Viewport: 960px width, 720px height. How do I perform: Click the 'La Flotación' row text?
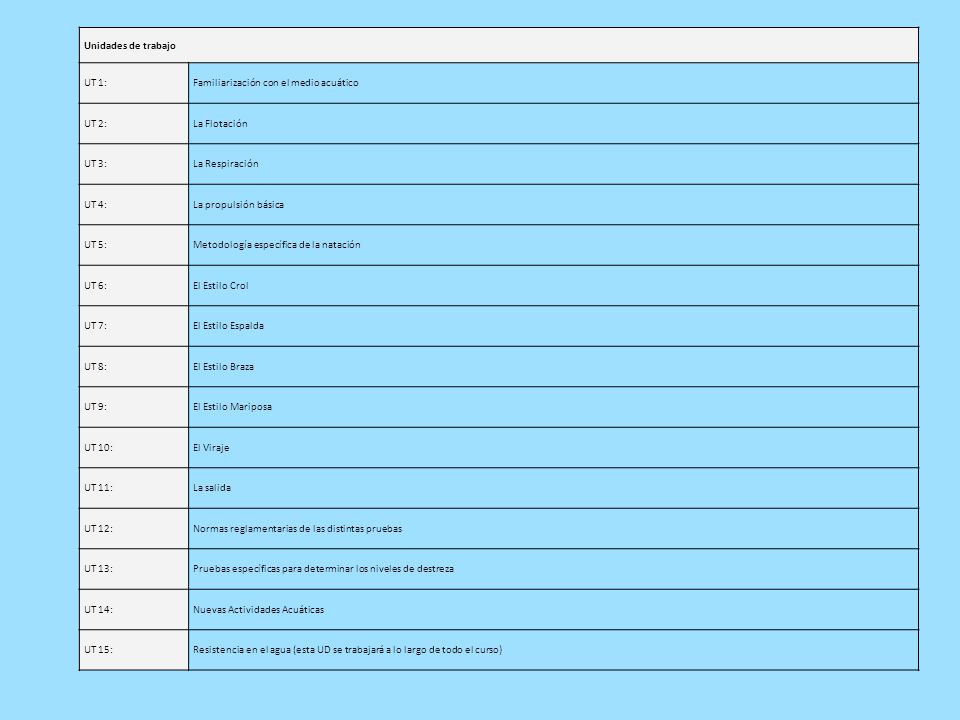point(220,124)
